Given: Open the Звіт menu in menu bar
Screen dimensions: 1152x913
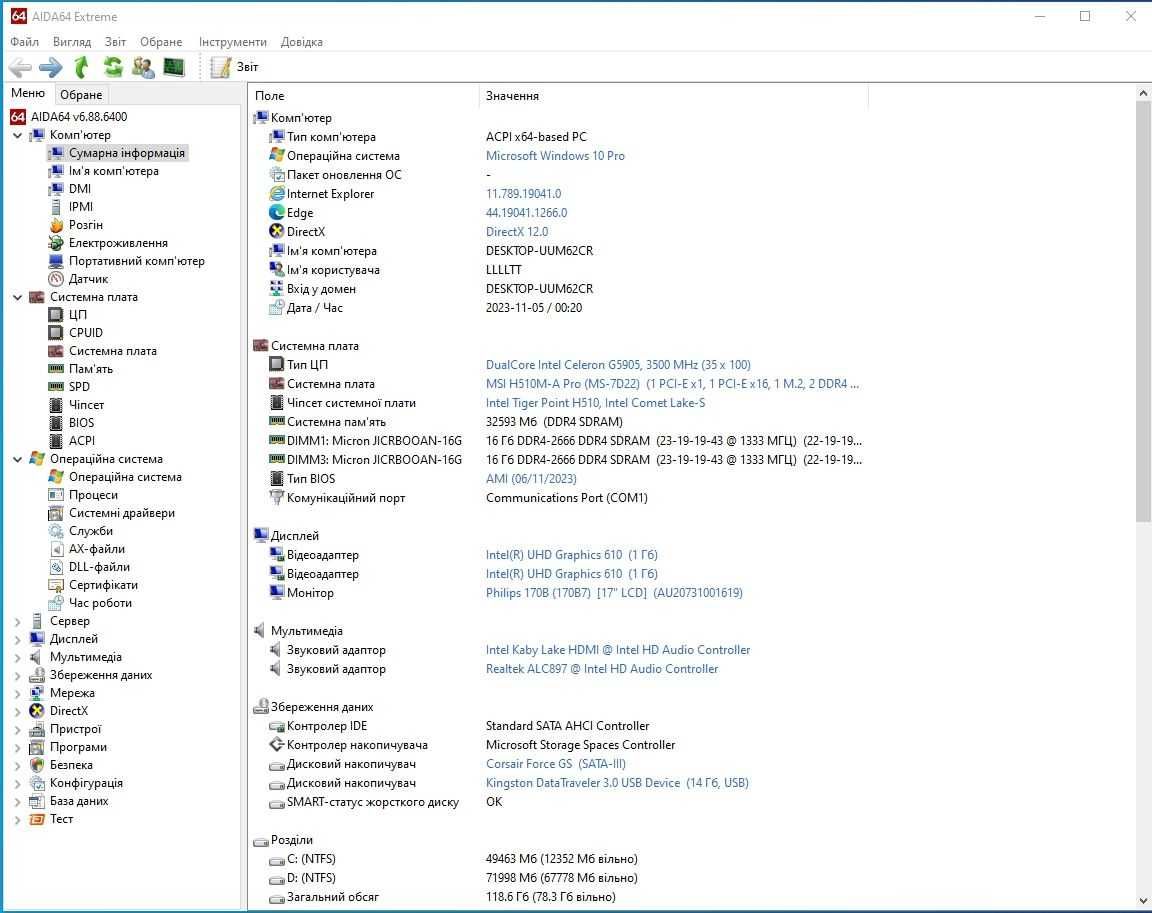Looking at the screenshot, I should 115,42.
